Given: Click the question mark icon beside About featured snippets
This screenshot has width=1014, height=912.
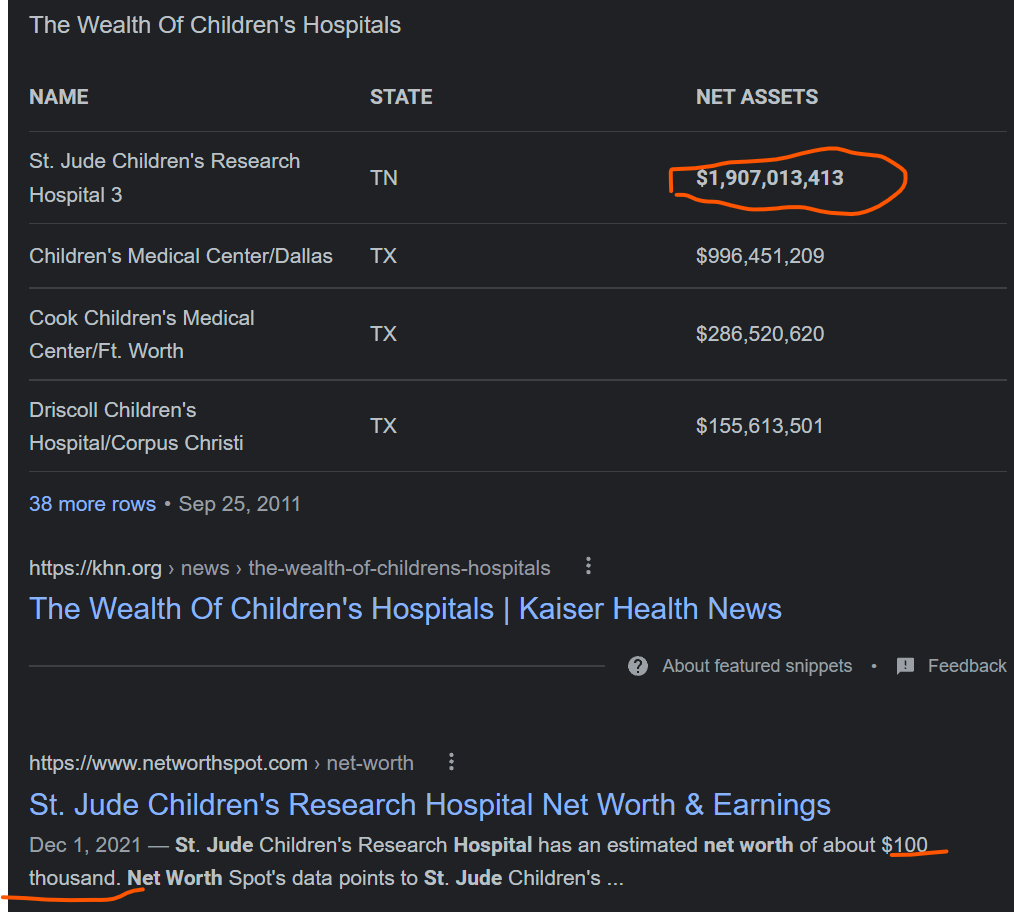Looking at the screenshot, I should click(638, 666).
